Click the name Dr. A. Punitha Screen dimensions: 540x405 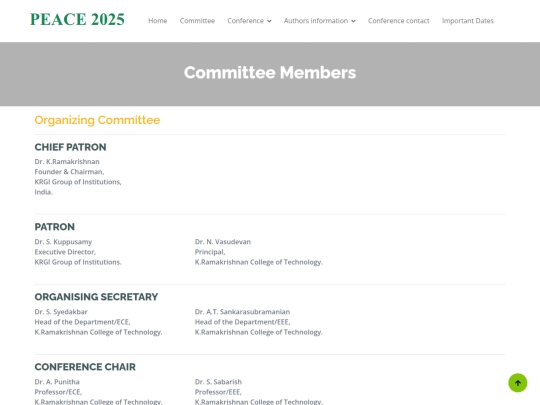click(57, 382)
